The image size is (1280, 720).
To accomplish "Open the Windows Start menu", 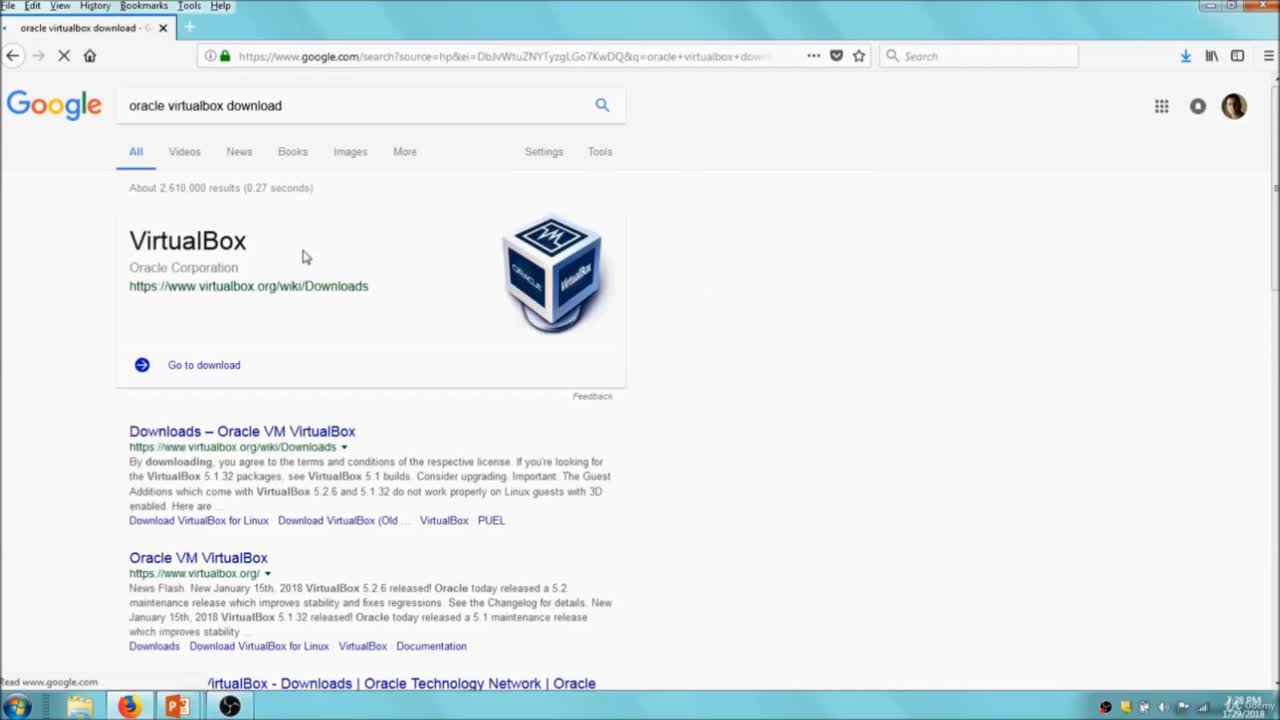I will click(17, 706).
